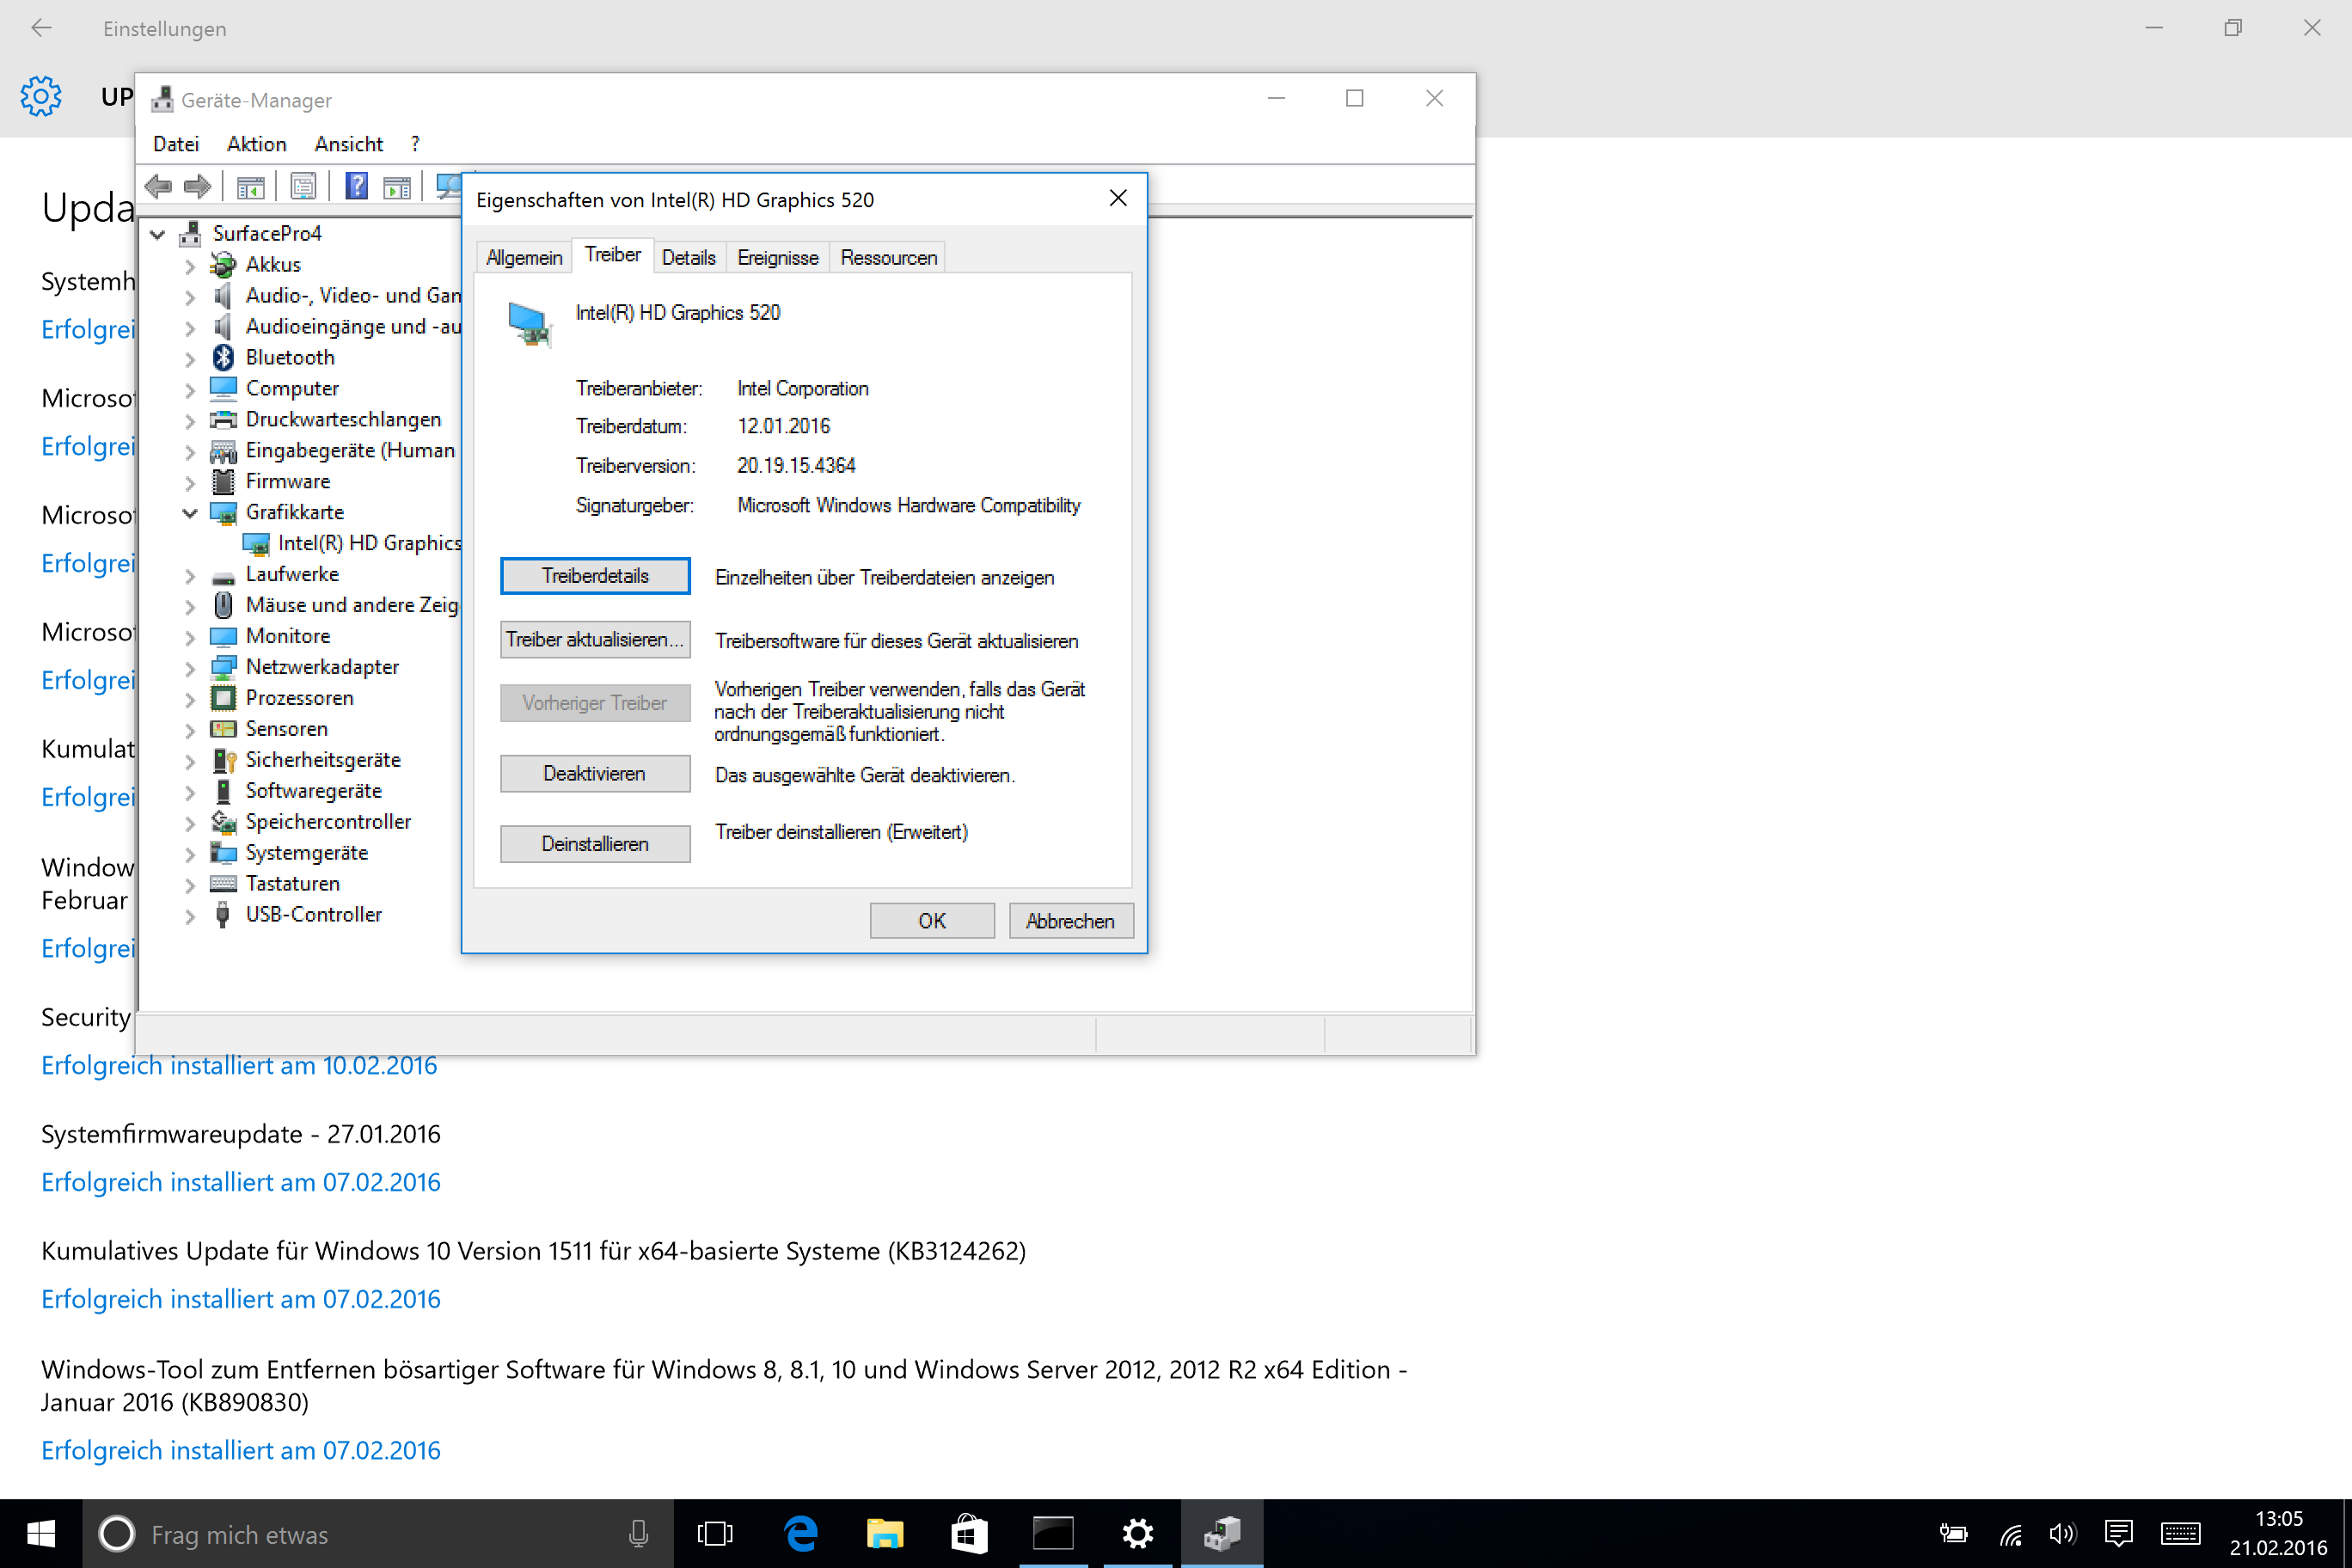Open the Datei menu
This screenshot has width=2352, height=1568.
176,144
